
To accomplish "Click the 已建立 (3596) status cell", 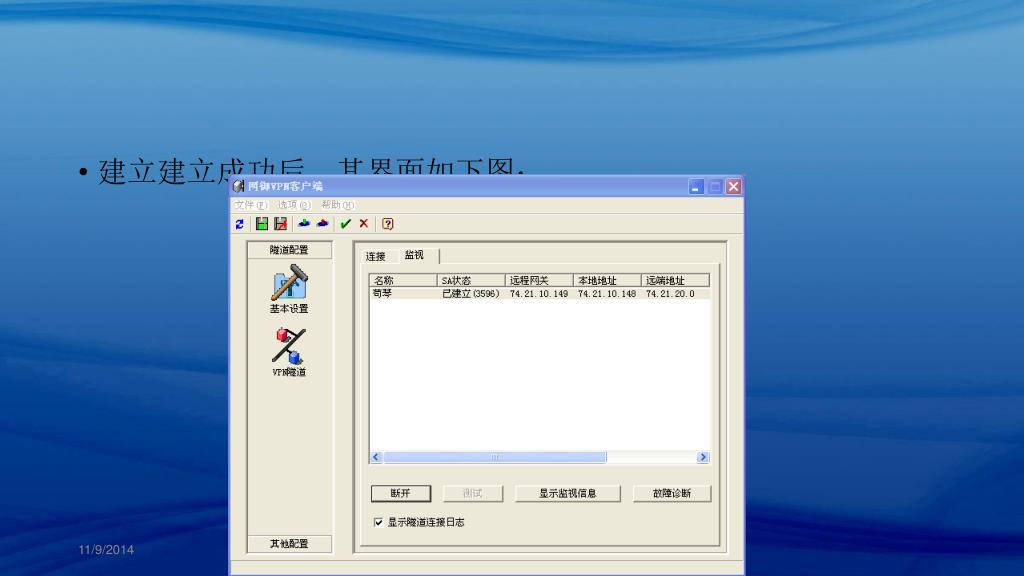I will click(470, 294).
